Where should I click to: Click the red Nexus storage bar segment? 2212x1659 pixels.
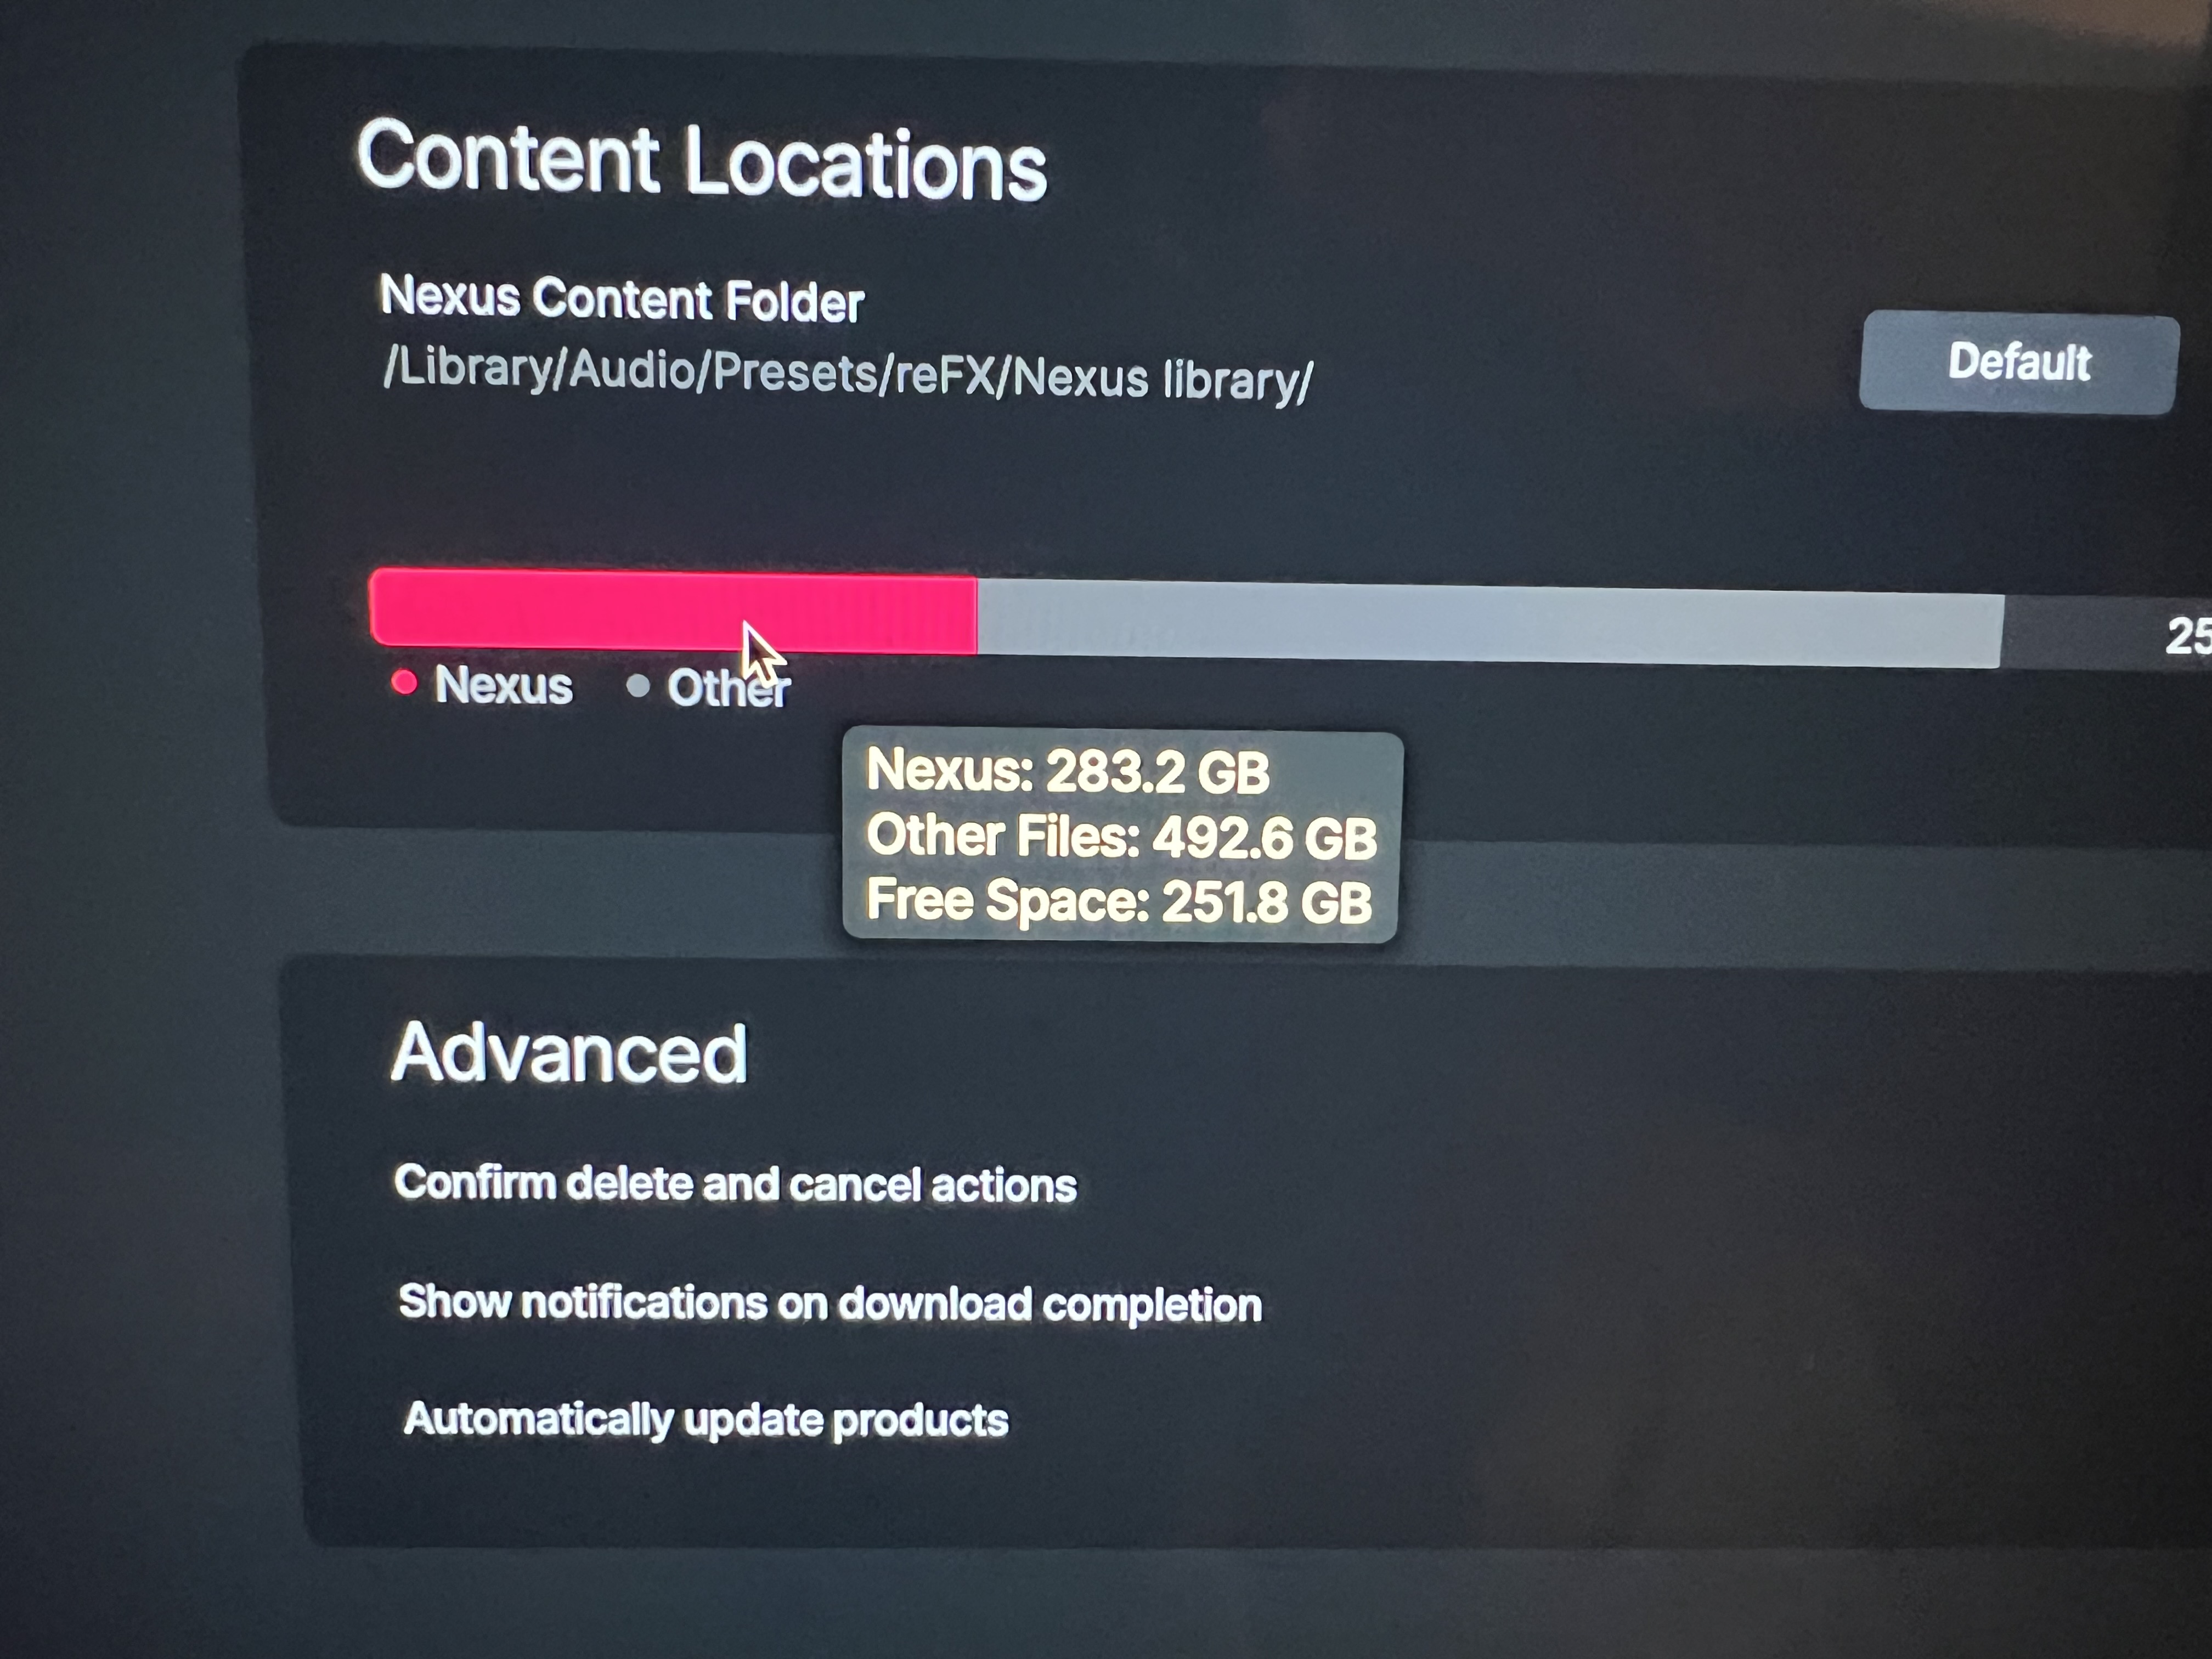673,610
